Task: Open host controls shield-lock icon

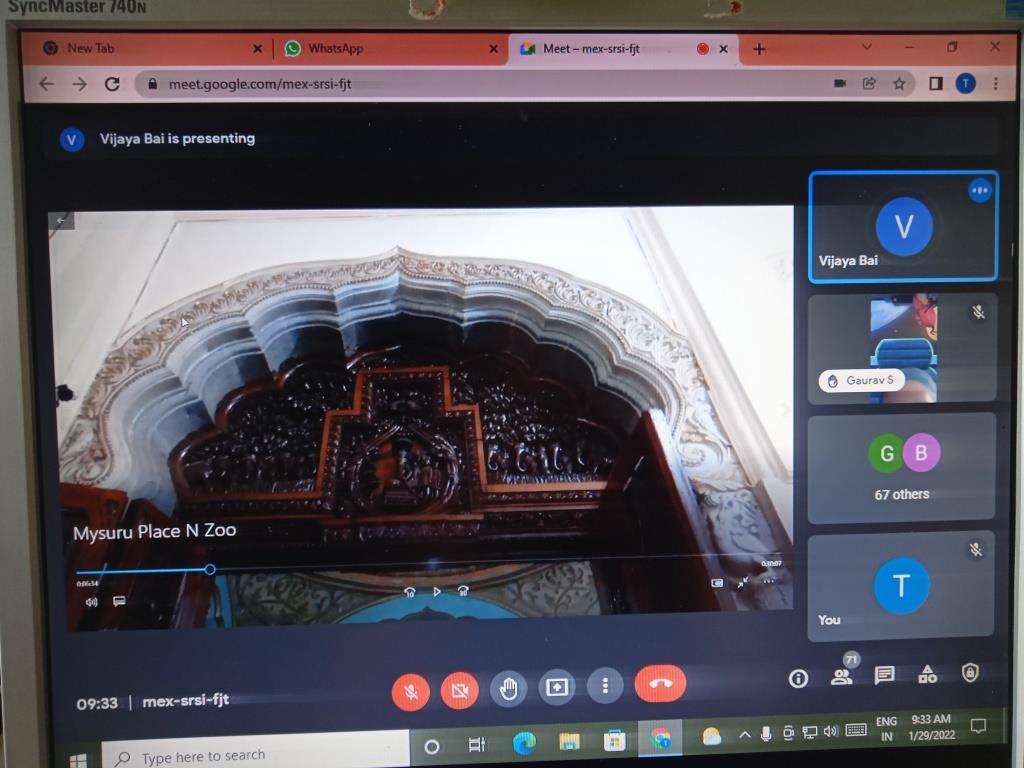Action: [x=970, y=672]
